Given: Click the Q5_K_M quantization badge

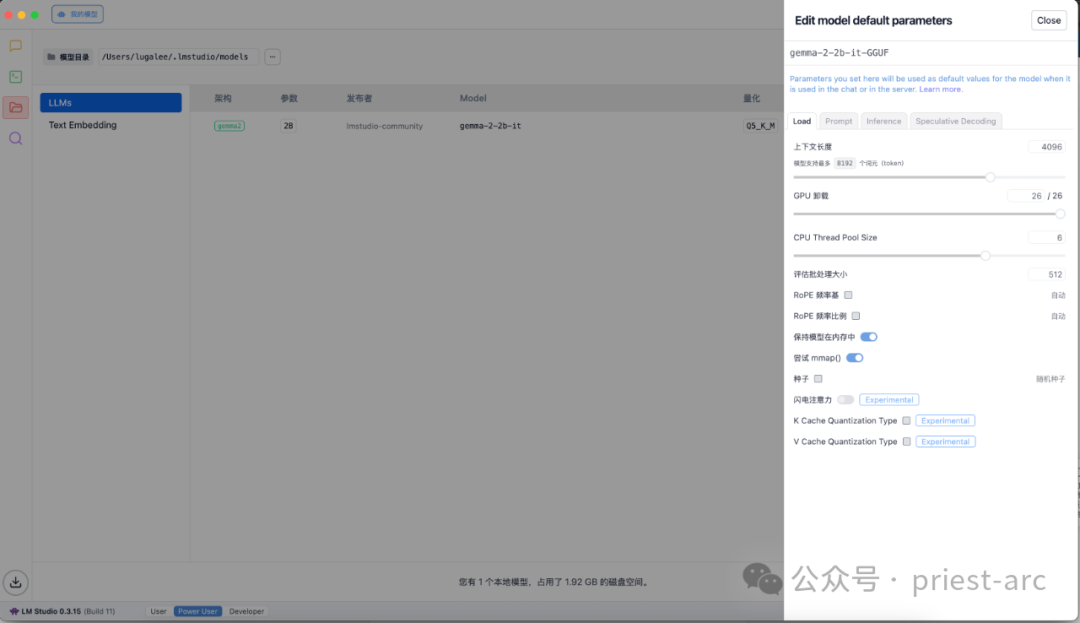Looking at the screenshot, I should [x=760, y=126].
